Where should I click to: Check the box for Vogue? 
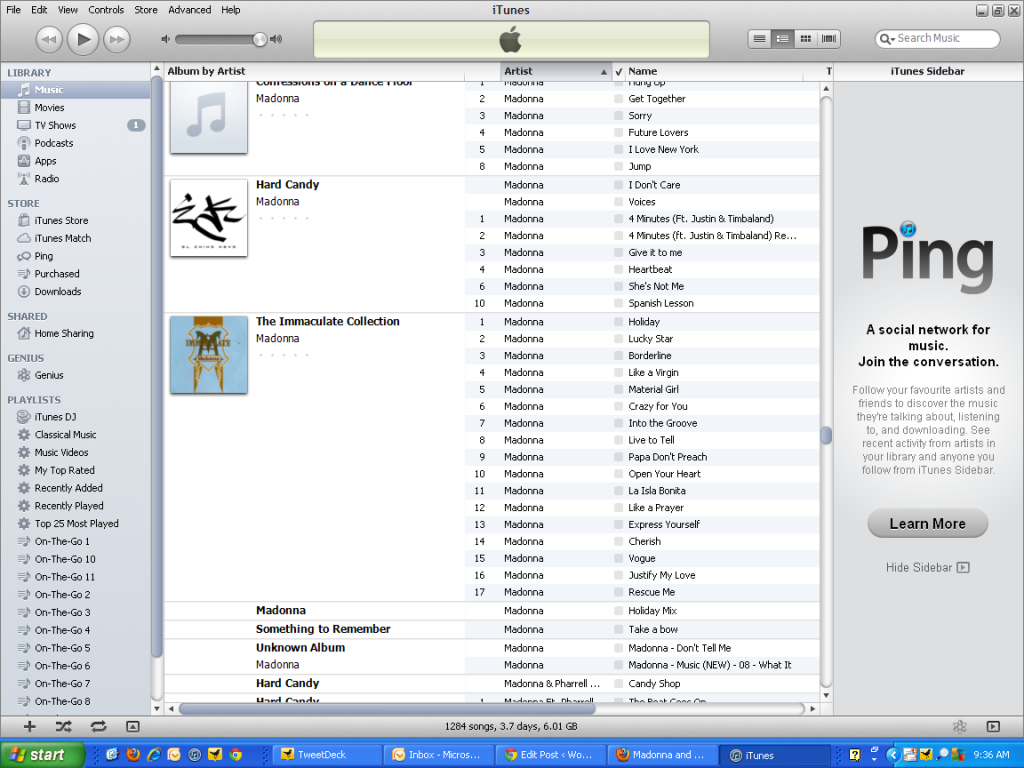pyautogui.click(x=618, y=558)
